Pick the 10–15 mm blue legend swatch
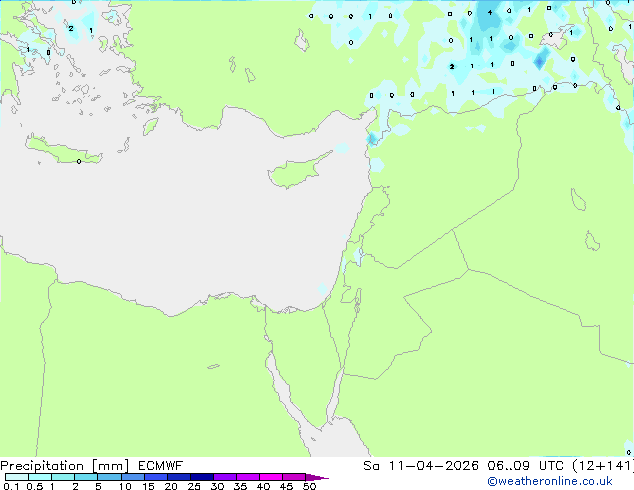Screen dimensions: 634x490 133,477
